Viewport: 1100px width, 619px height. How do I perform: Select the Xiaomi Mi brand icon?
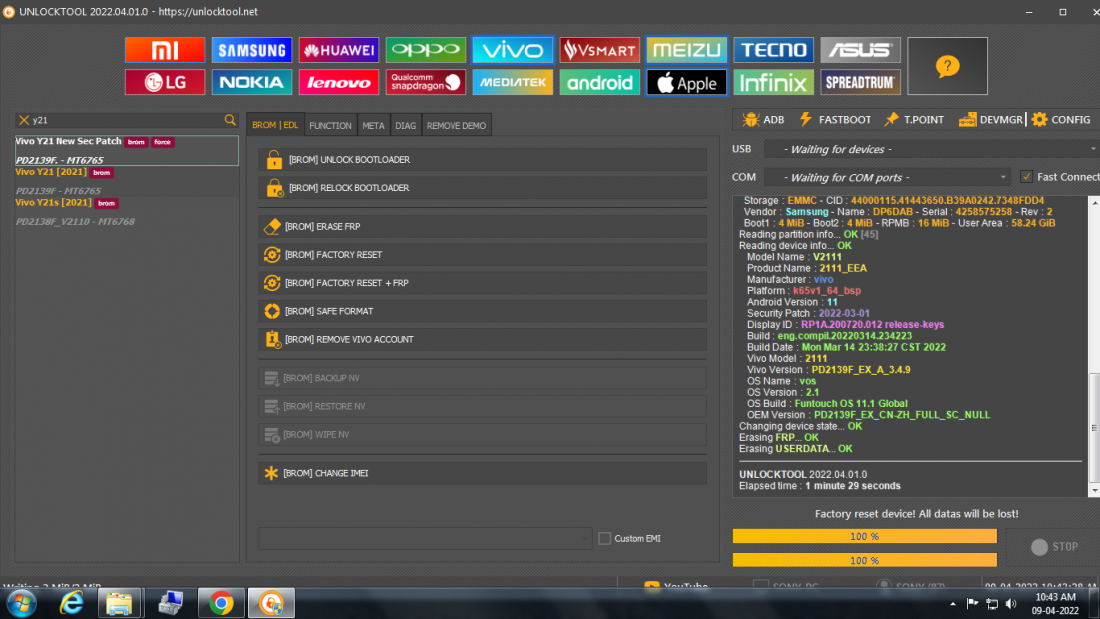pos(165,50)
